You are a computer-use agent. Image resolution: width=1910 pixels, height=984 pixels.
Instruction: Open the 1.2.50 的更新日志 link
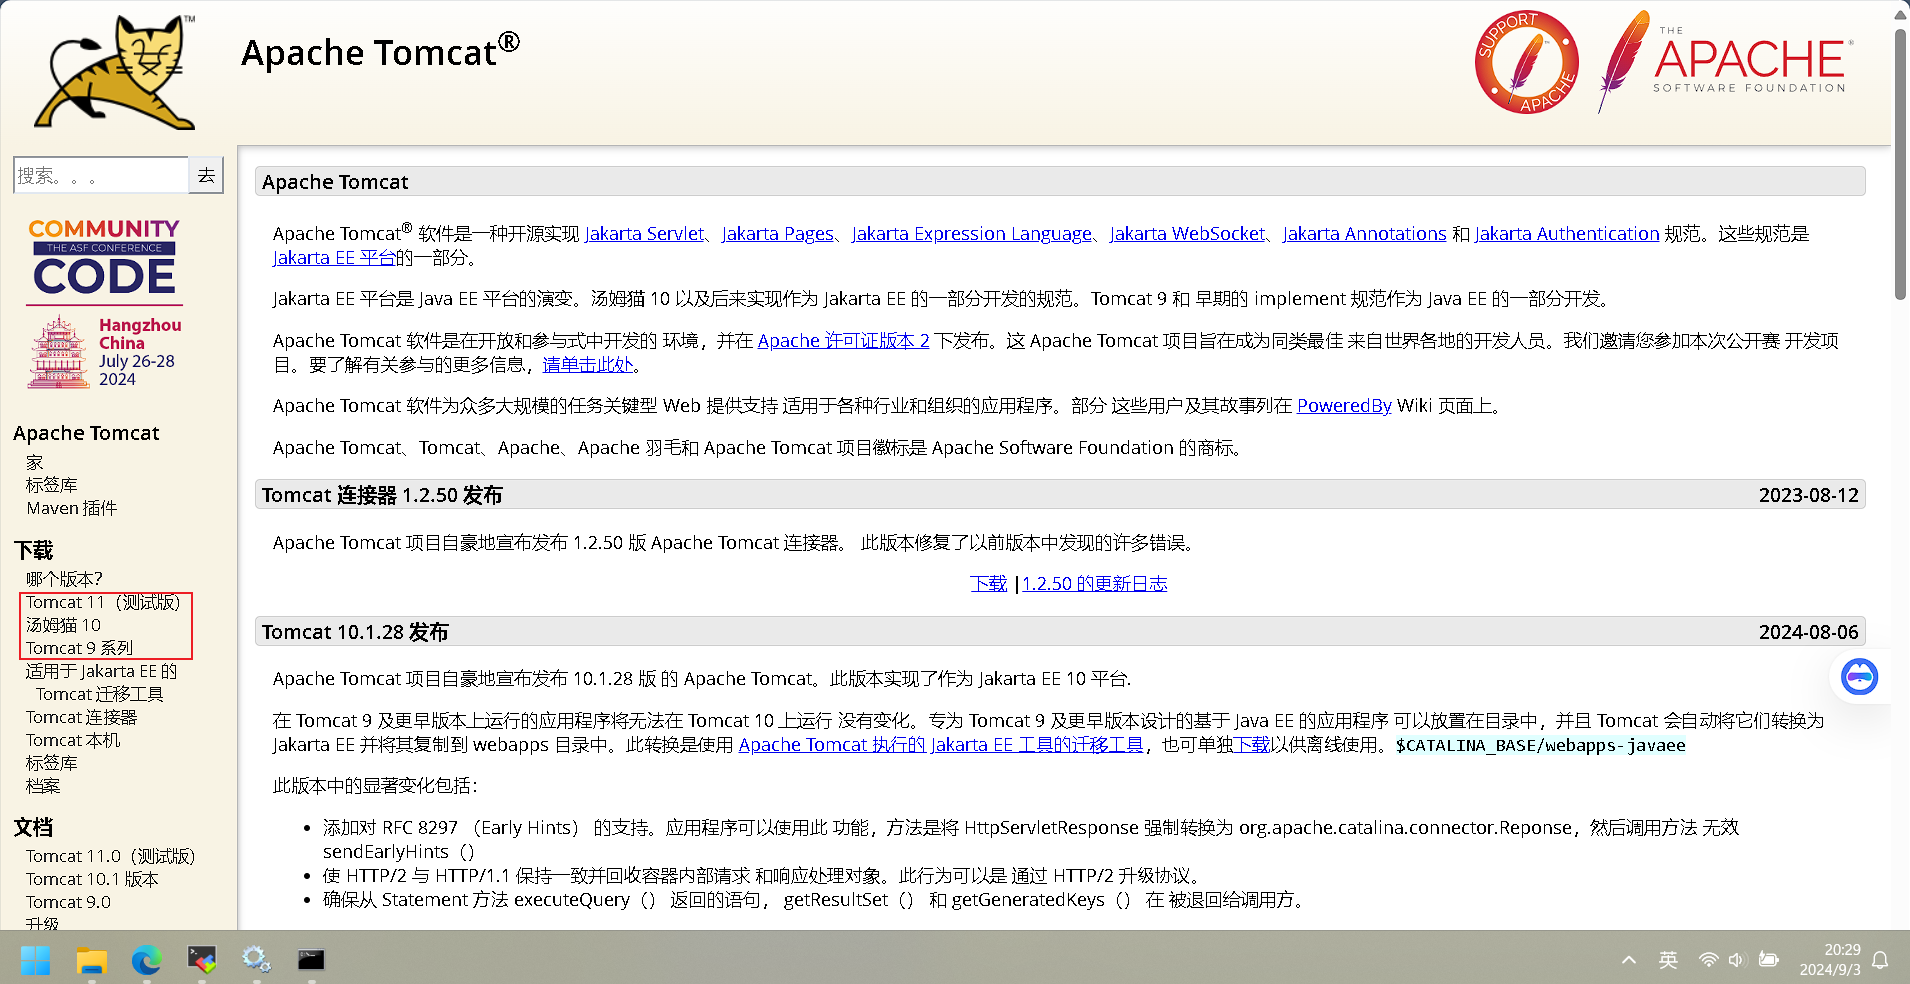(1094, 583)
